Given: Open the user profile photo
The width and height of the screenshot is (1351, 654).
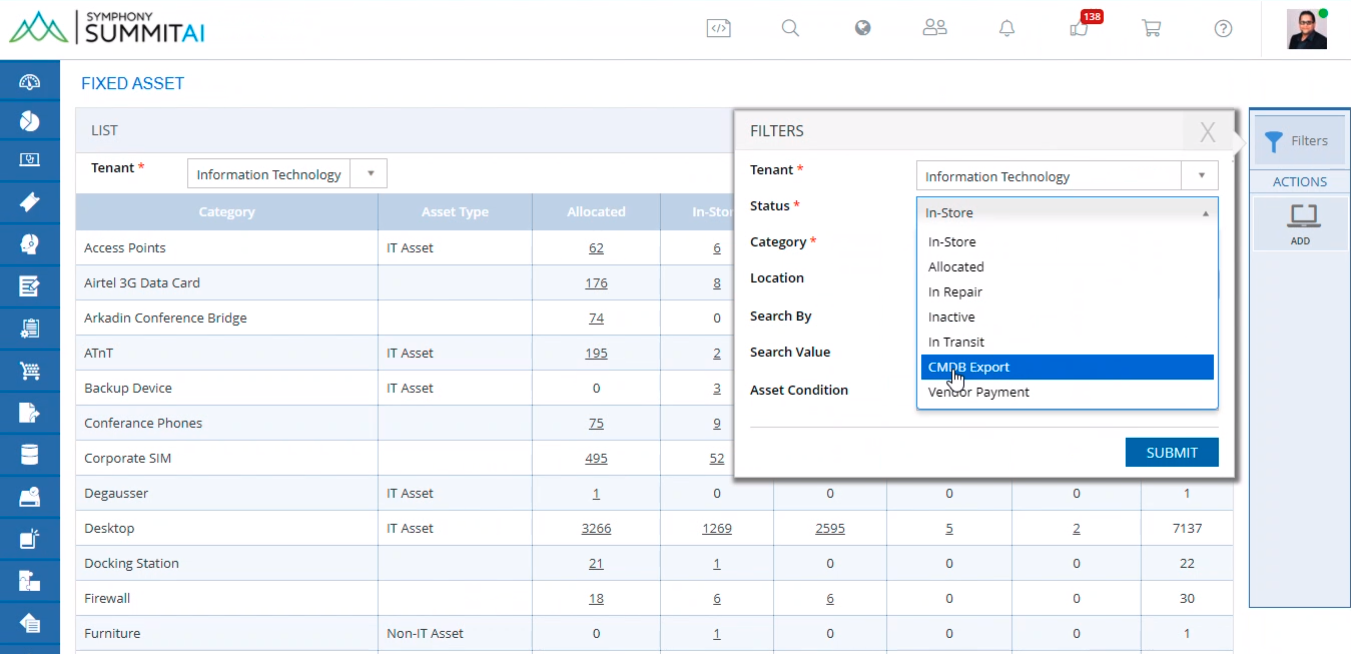Looking at the screenshot, I should coord(1306,29).
